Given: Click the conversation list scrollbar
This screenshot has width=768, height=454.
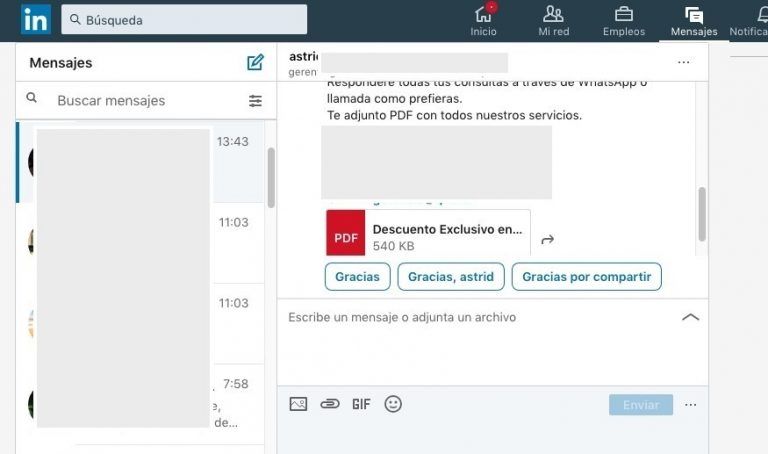Looking at the screenshot, I should (271, 177).
